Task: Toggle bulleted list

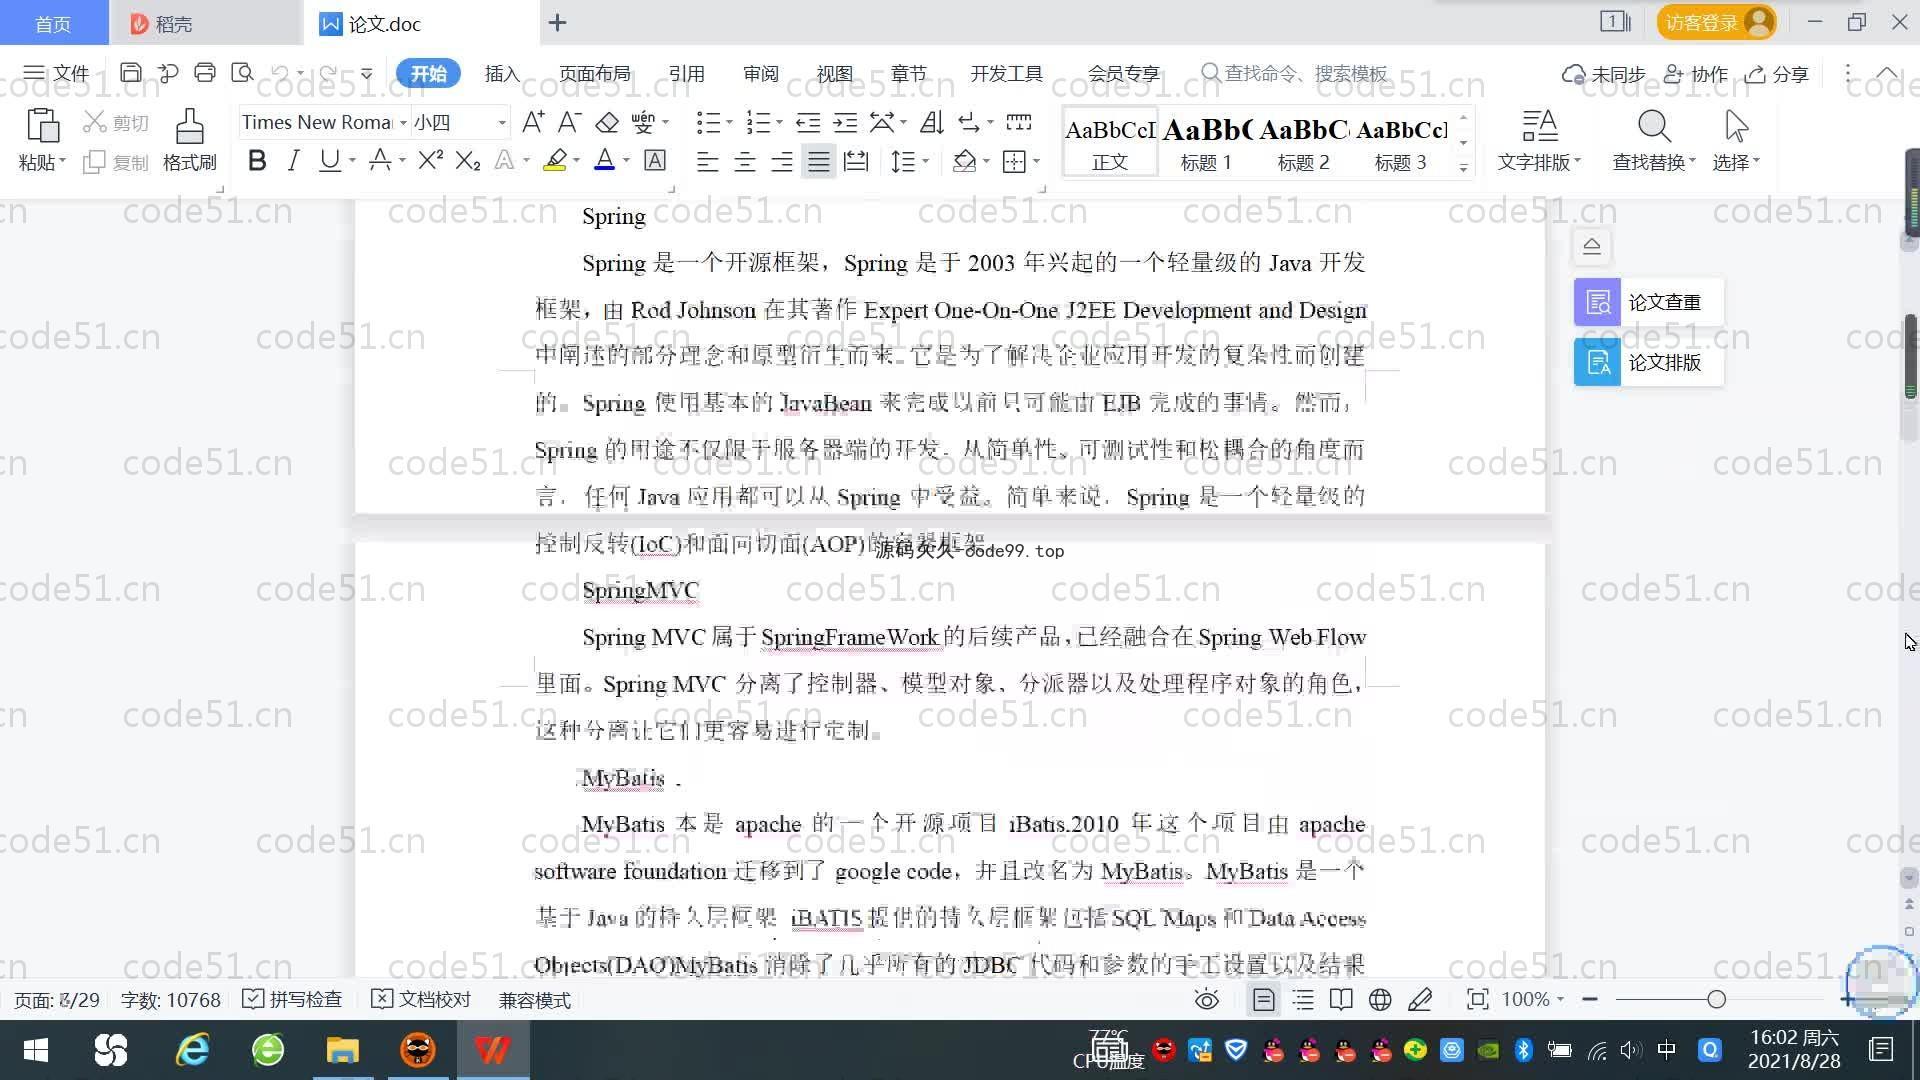Action: (708, 122)
